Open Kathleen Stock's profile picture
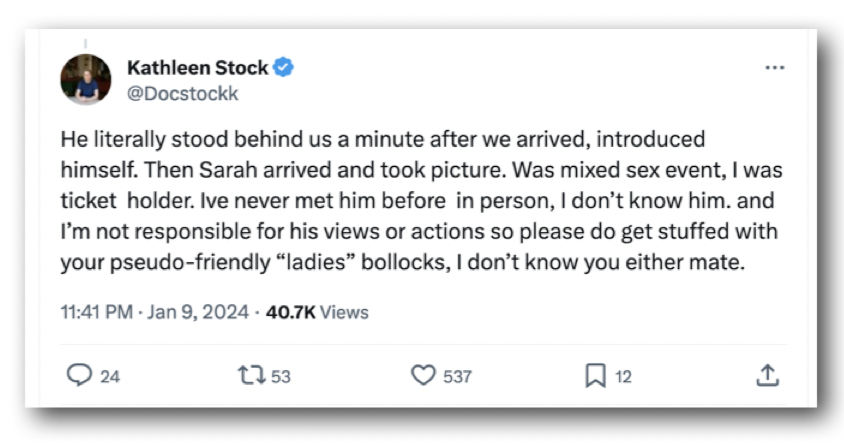This screenshot has width=844, height=448. (86, 80)
